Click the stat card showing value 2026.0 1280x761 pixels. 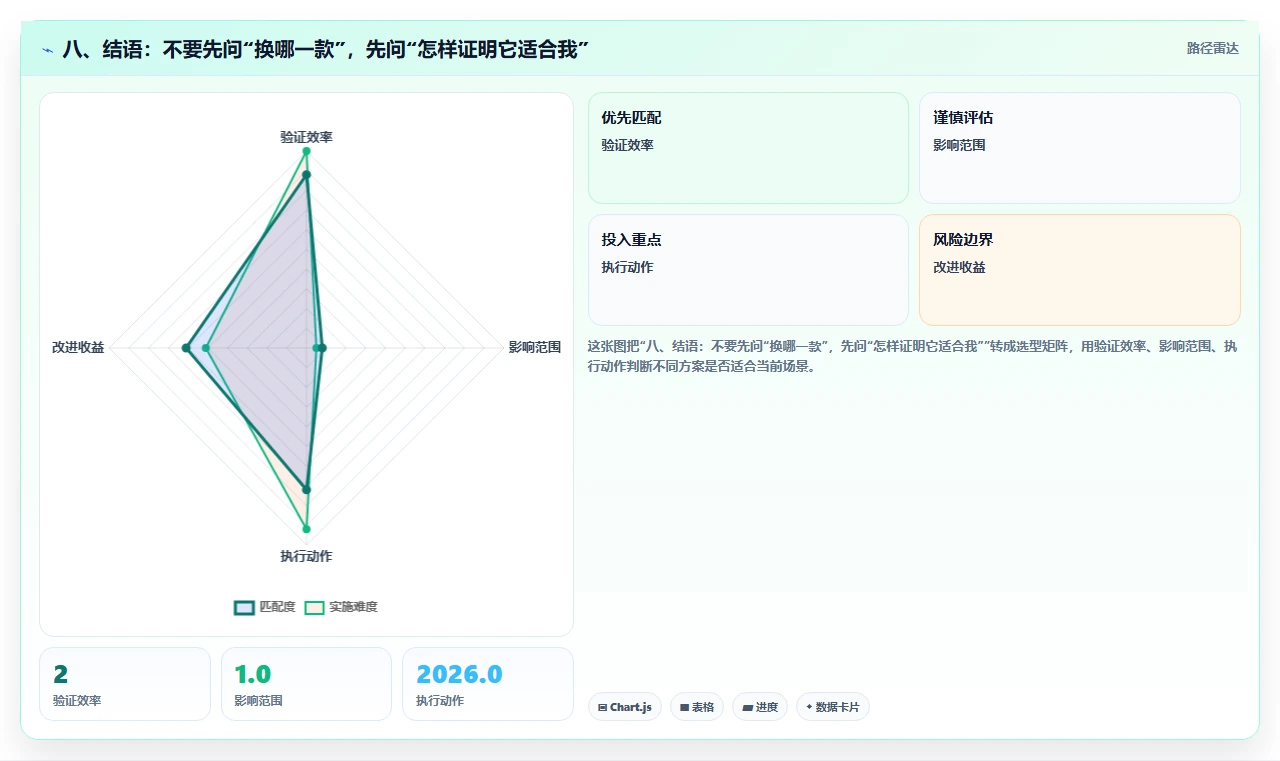point(488,684)
